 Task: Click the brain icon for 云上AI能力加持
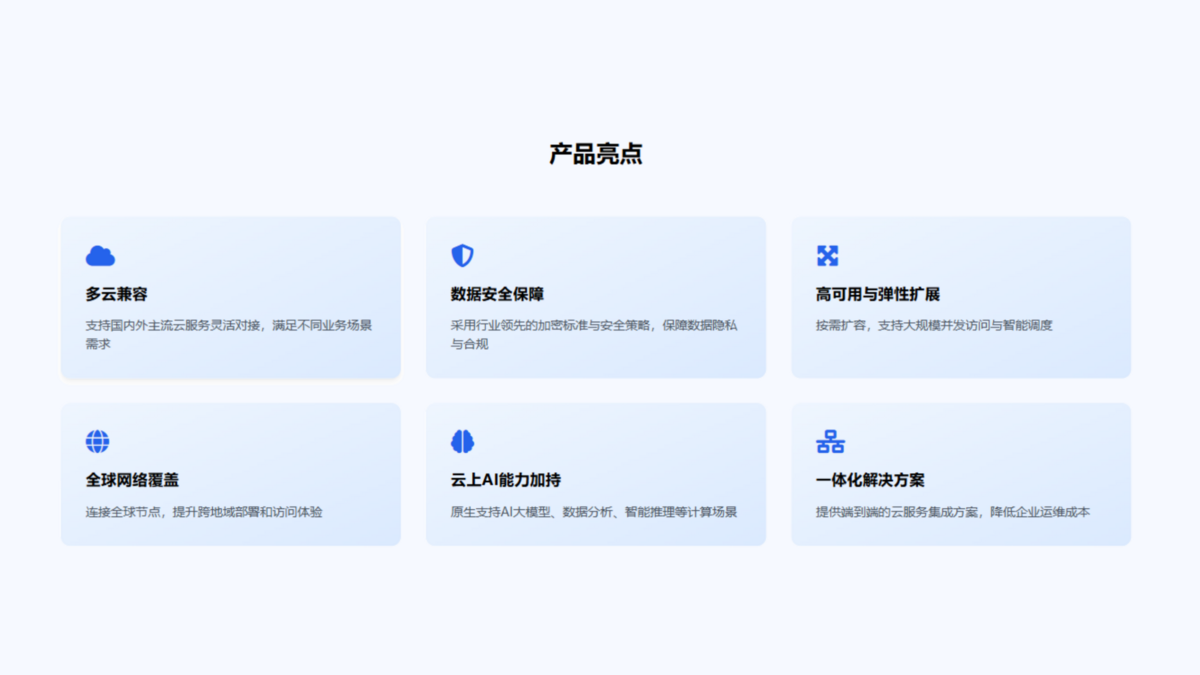(x=462, y=441)
